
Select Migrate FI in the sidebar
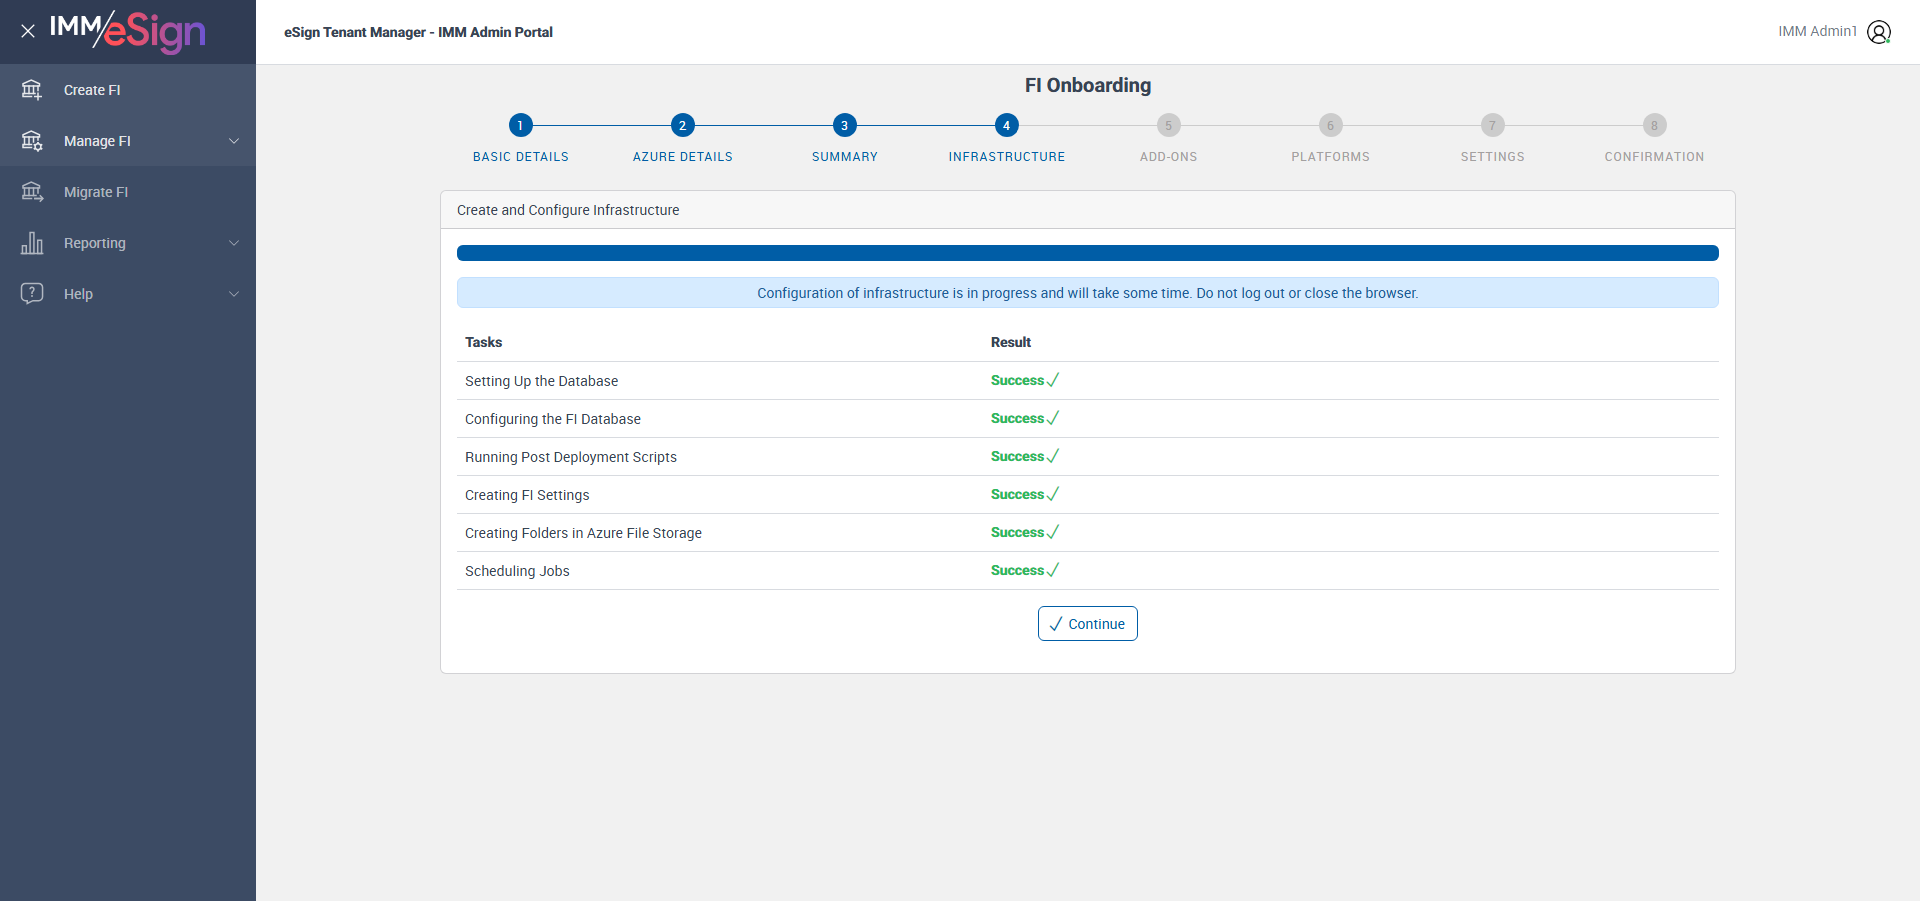coord(128,192)
